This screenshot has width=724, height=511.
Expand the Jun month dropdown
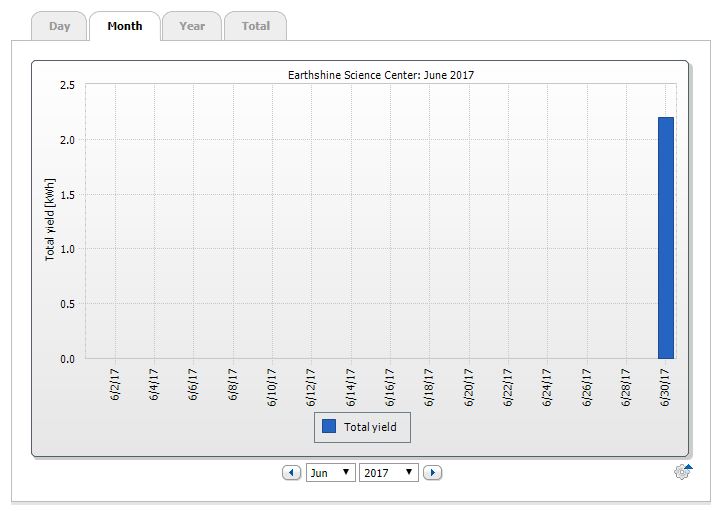pyautogui.click(x=330, y=472)
